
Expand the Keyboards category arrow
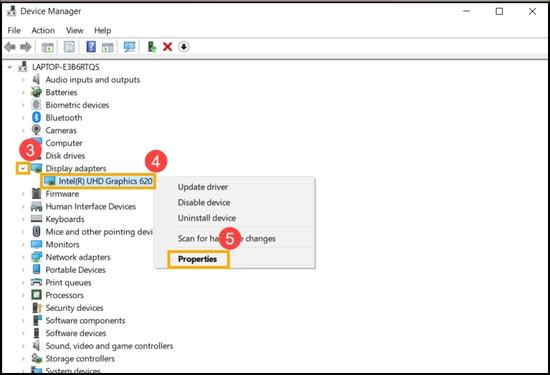pos(23,219)
